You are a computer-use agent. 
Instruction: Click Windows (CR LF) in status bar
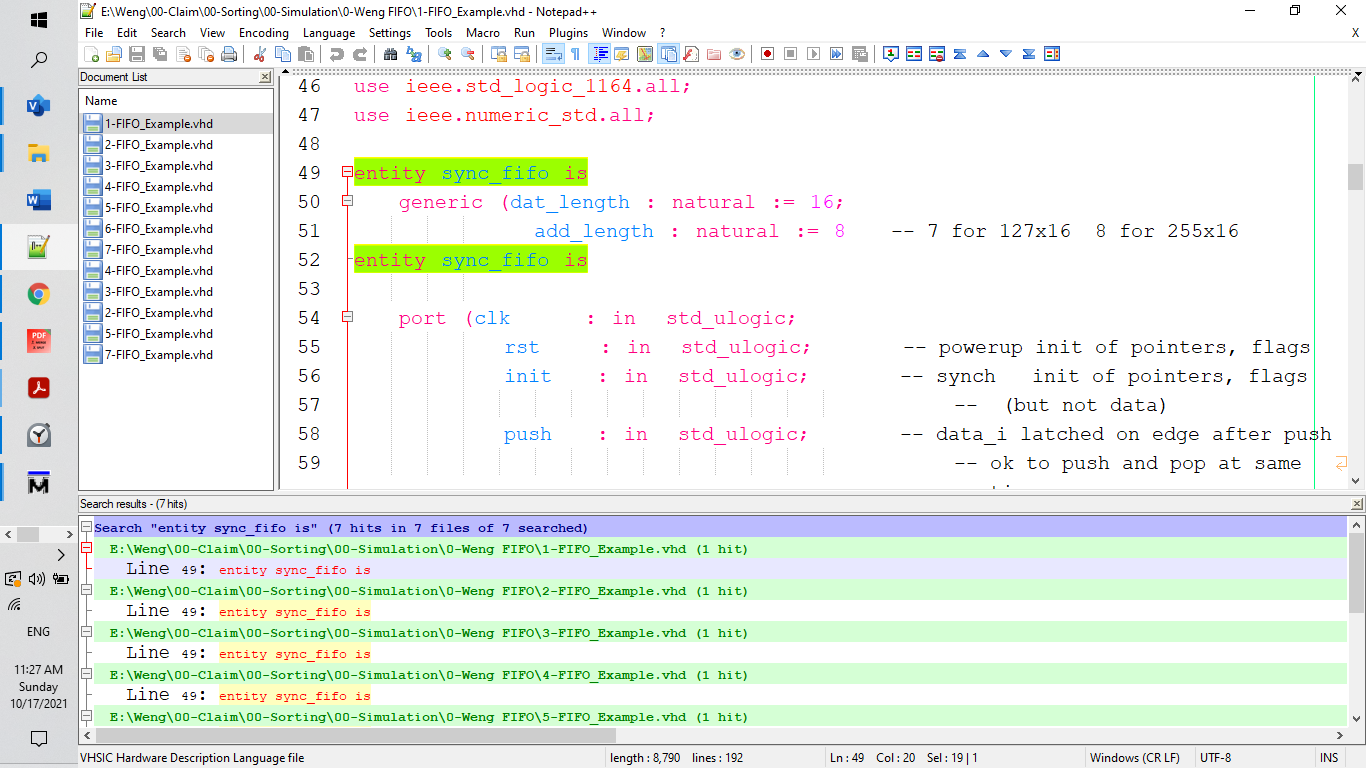[1135, 758]
